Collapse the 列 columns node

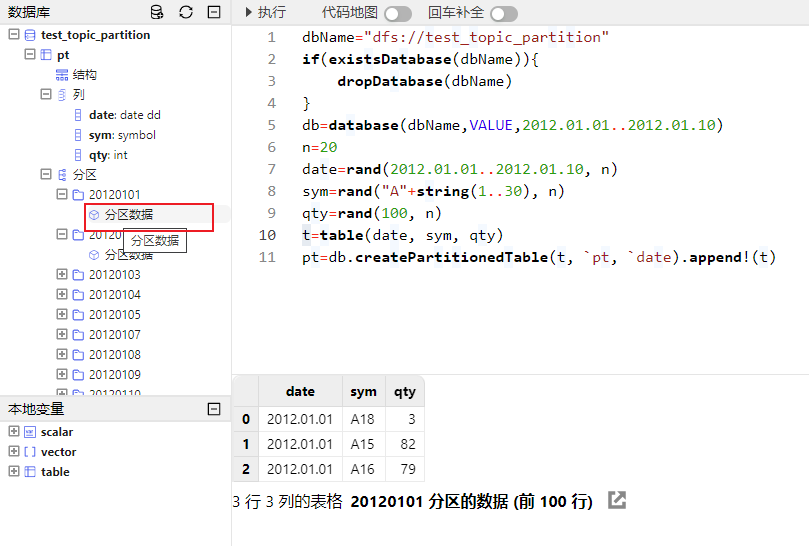click(x=46, y=95)
